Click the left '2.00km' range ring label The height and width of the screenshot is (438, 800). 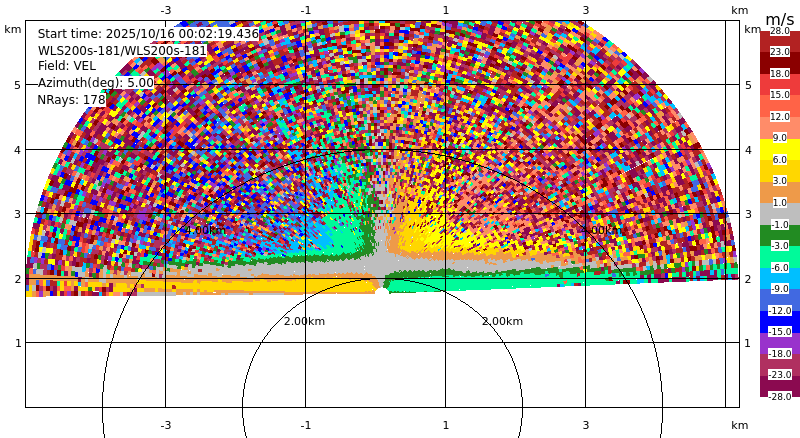305,321
